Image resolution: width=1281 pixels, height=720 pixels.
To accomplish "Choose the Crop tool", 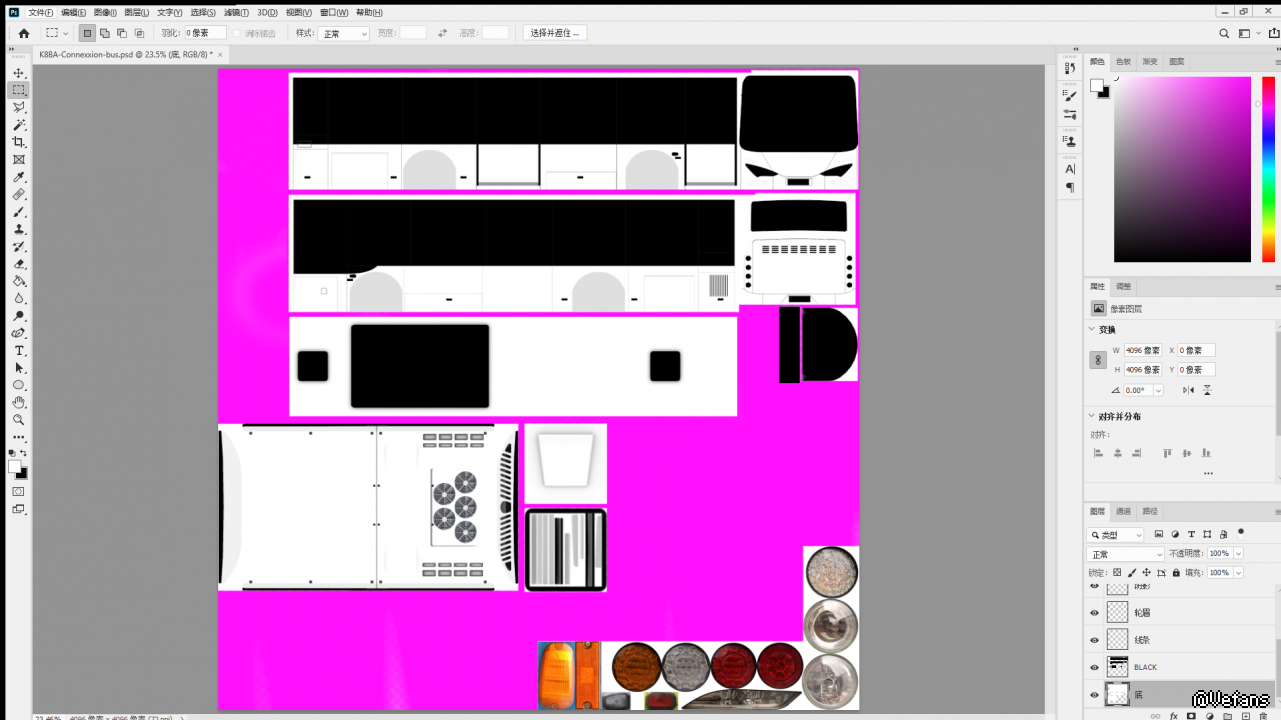I will point(19,142).
